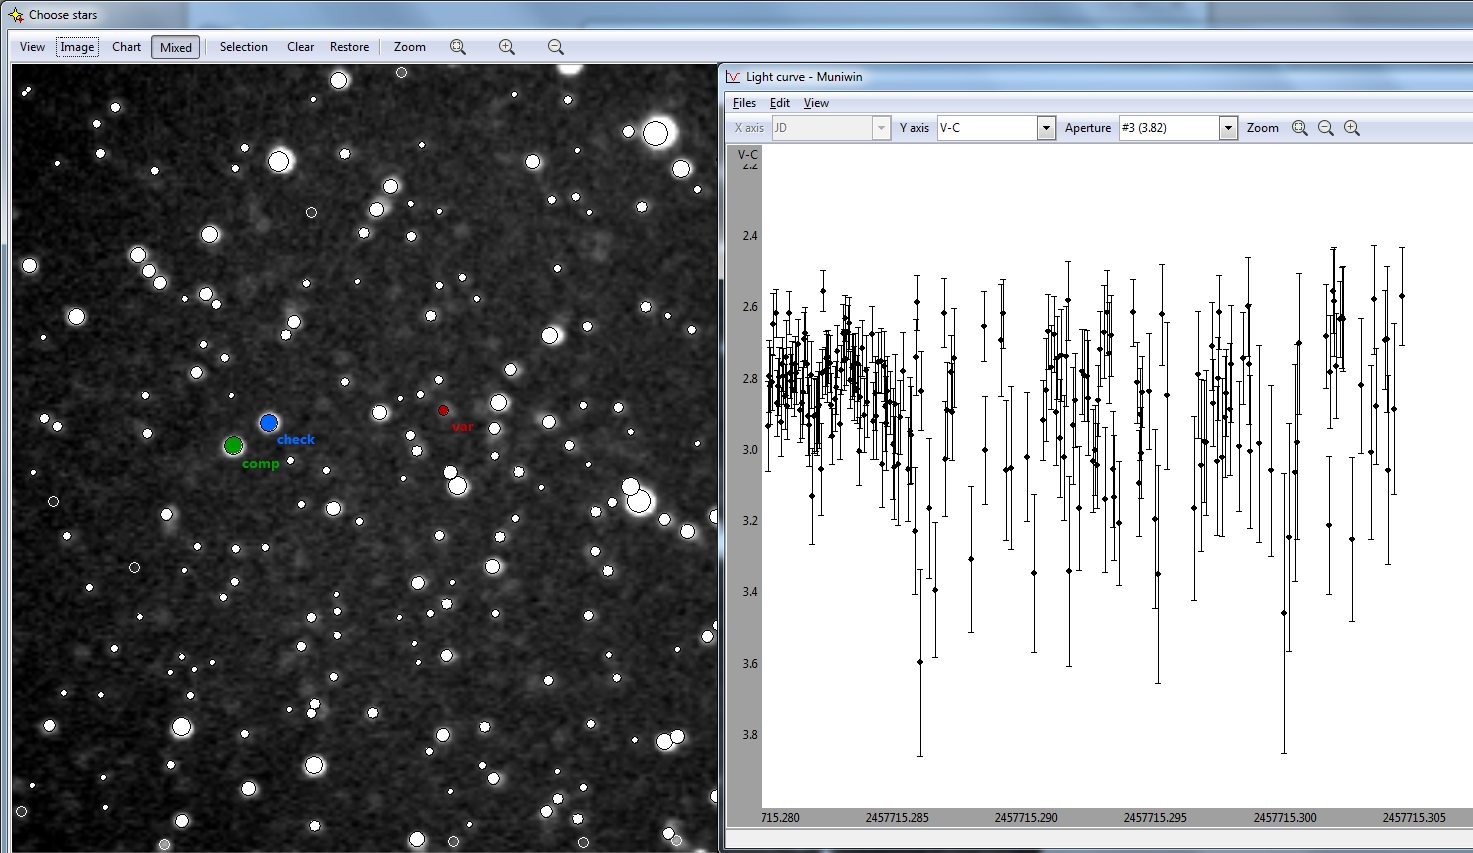Click the Clear button in toolbar

(300, 47)
